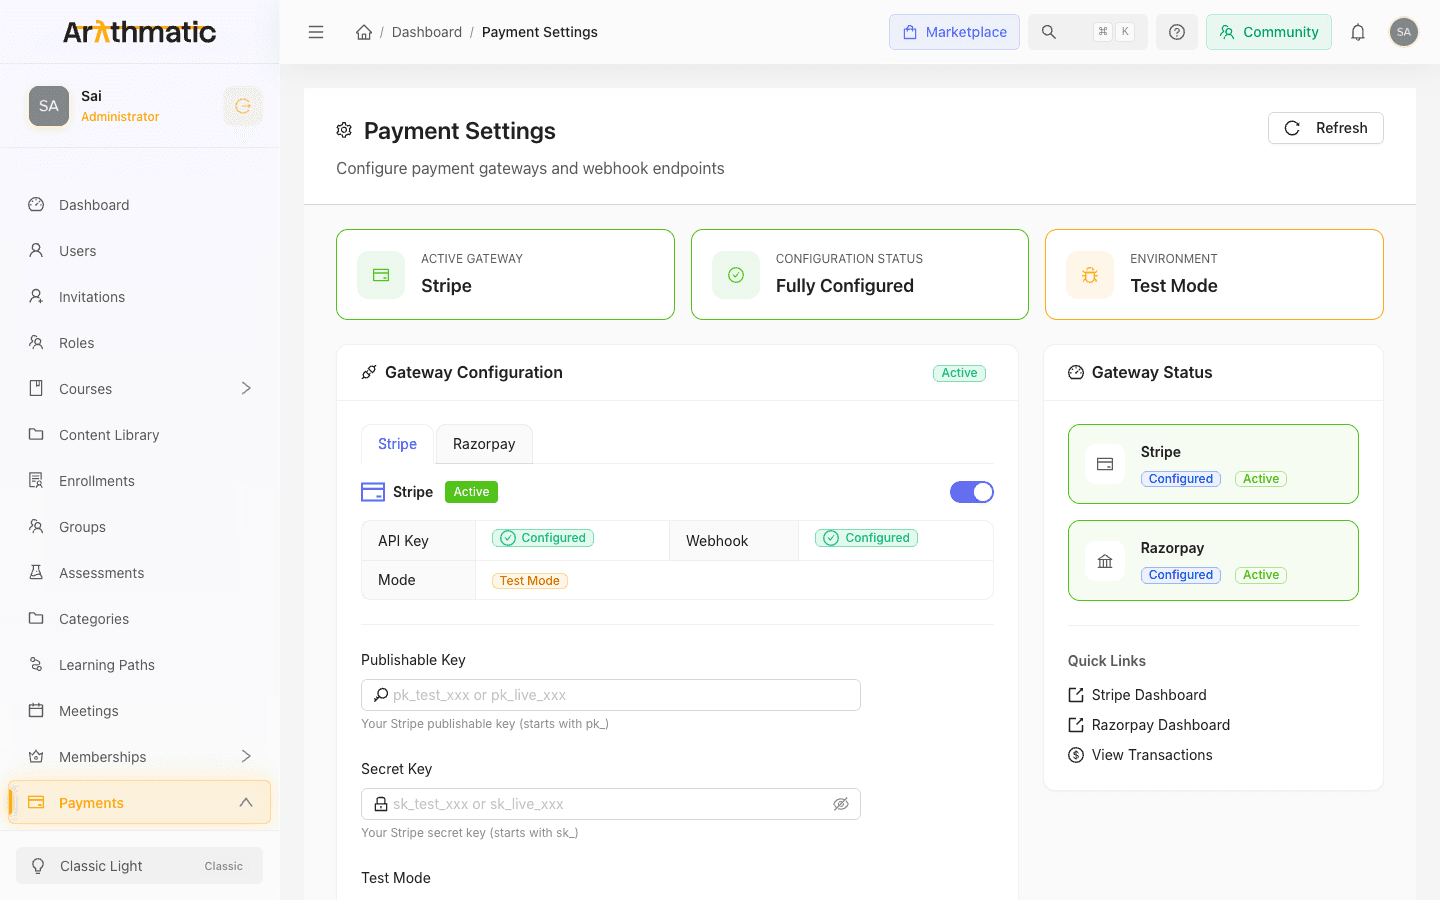The height and width of the screenshot is (900, 1440).
Task: Click the Payments card icon in sidebar
Action: click(x=36, y=802)
